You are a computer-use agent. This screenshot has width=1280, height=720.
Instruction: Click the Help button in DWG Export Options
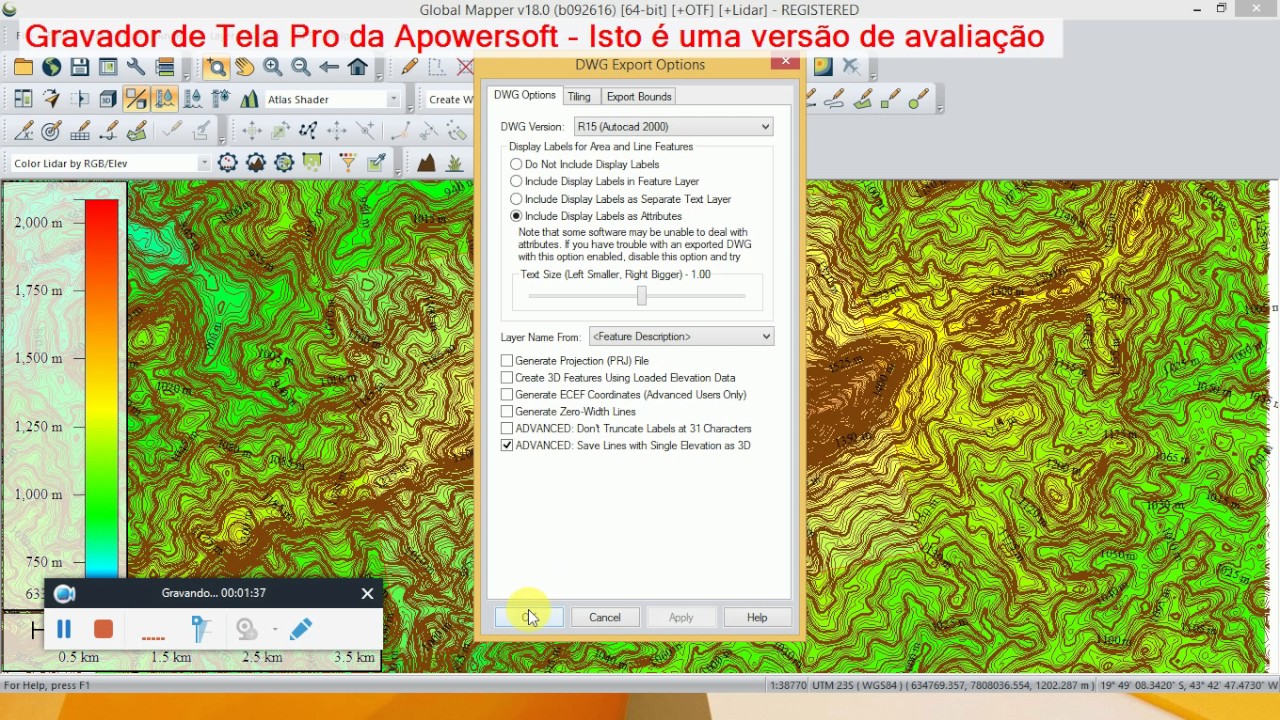coord(757,618)
